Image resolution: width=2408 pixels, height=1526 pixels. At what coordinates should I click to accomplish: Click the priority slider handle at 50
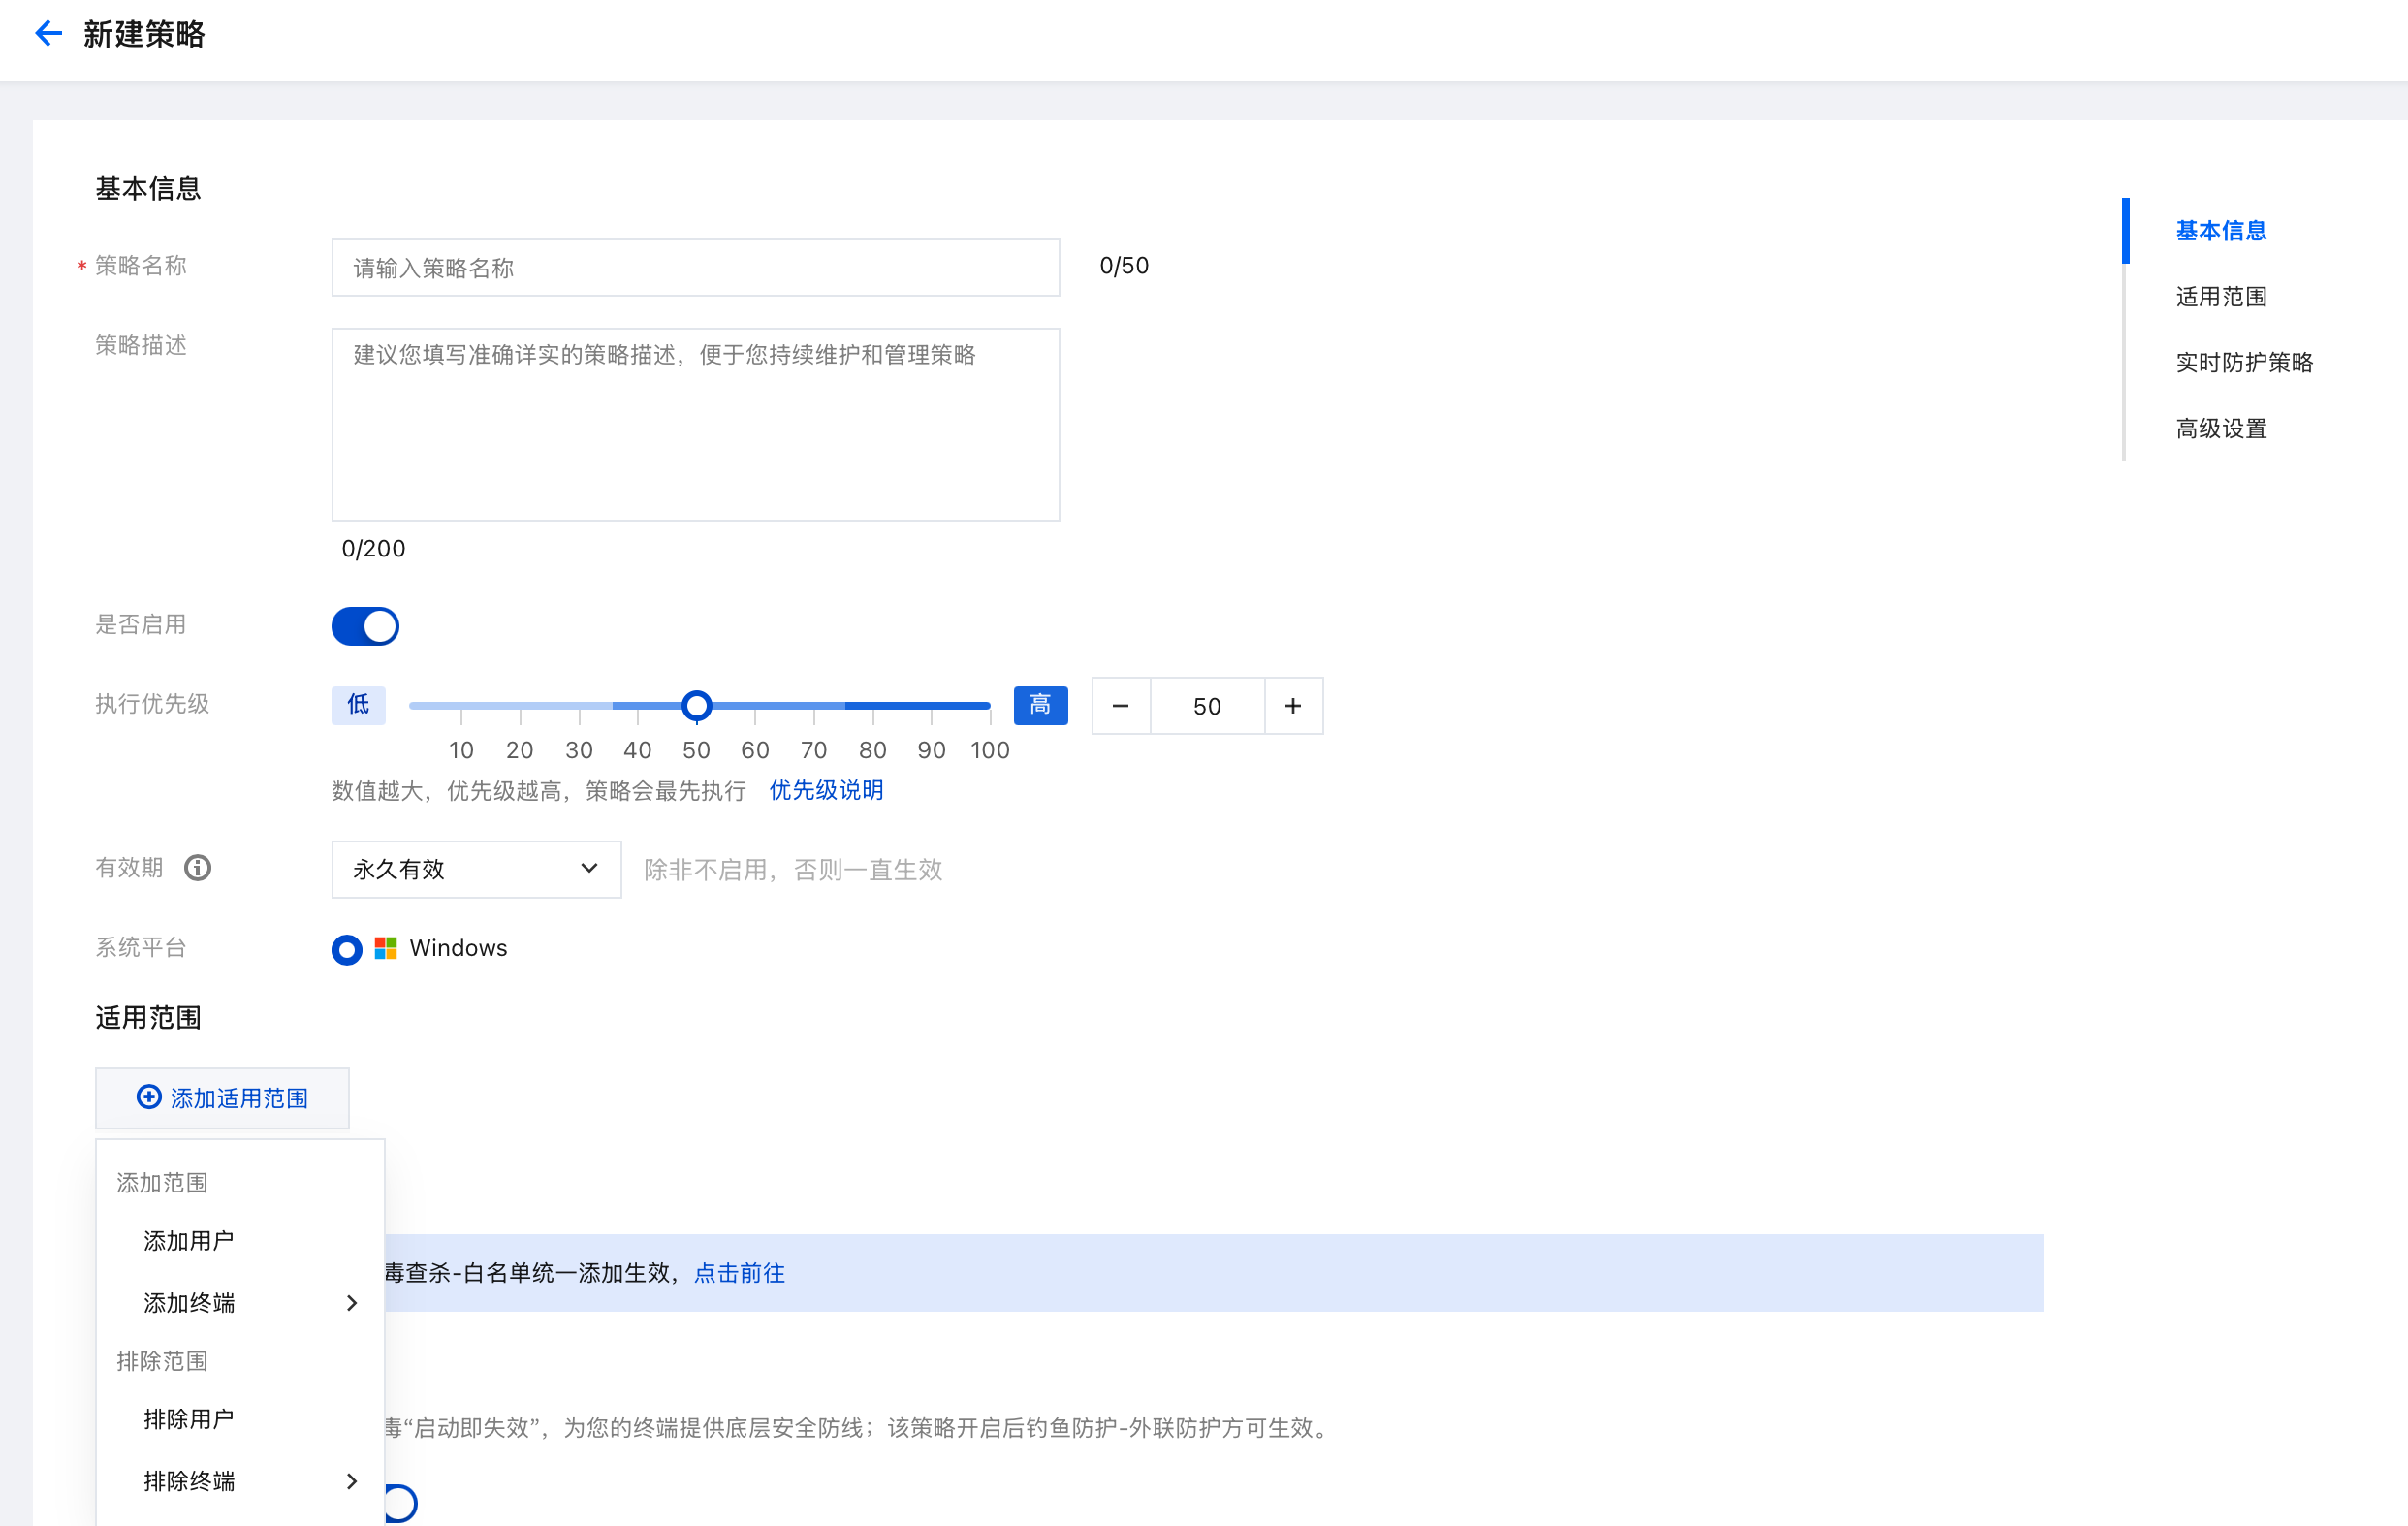696,706
